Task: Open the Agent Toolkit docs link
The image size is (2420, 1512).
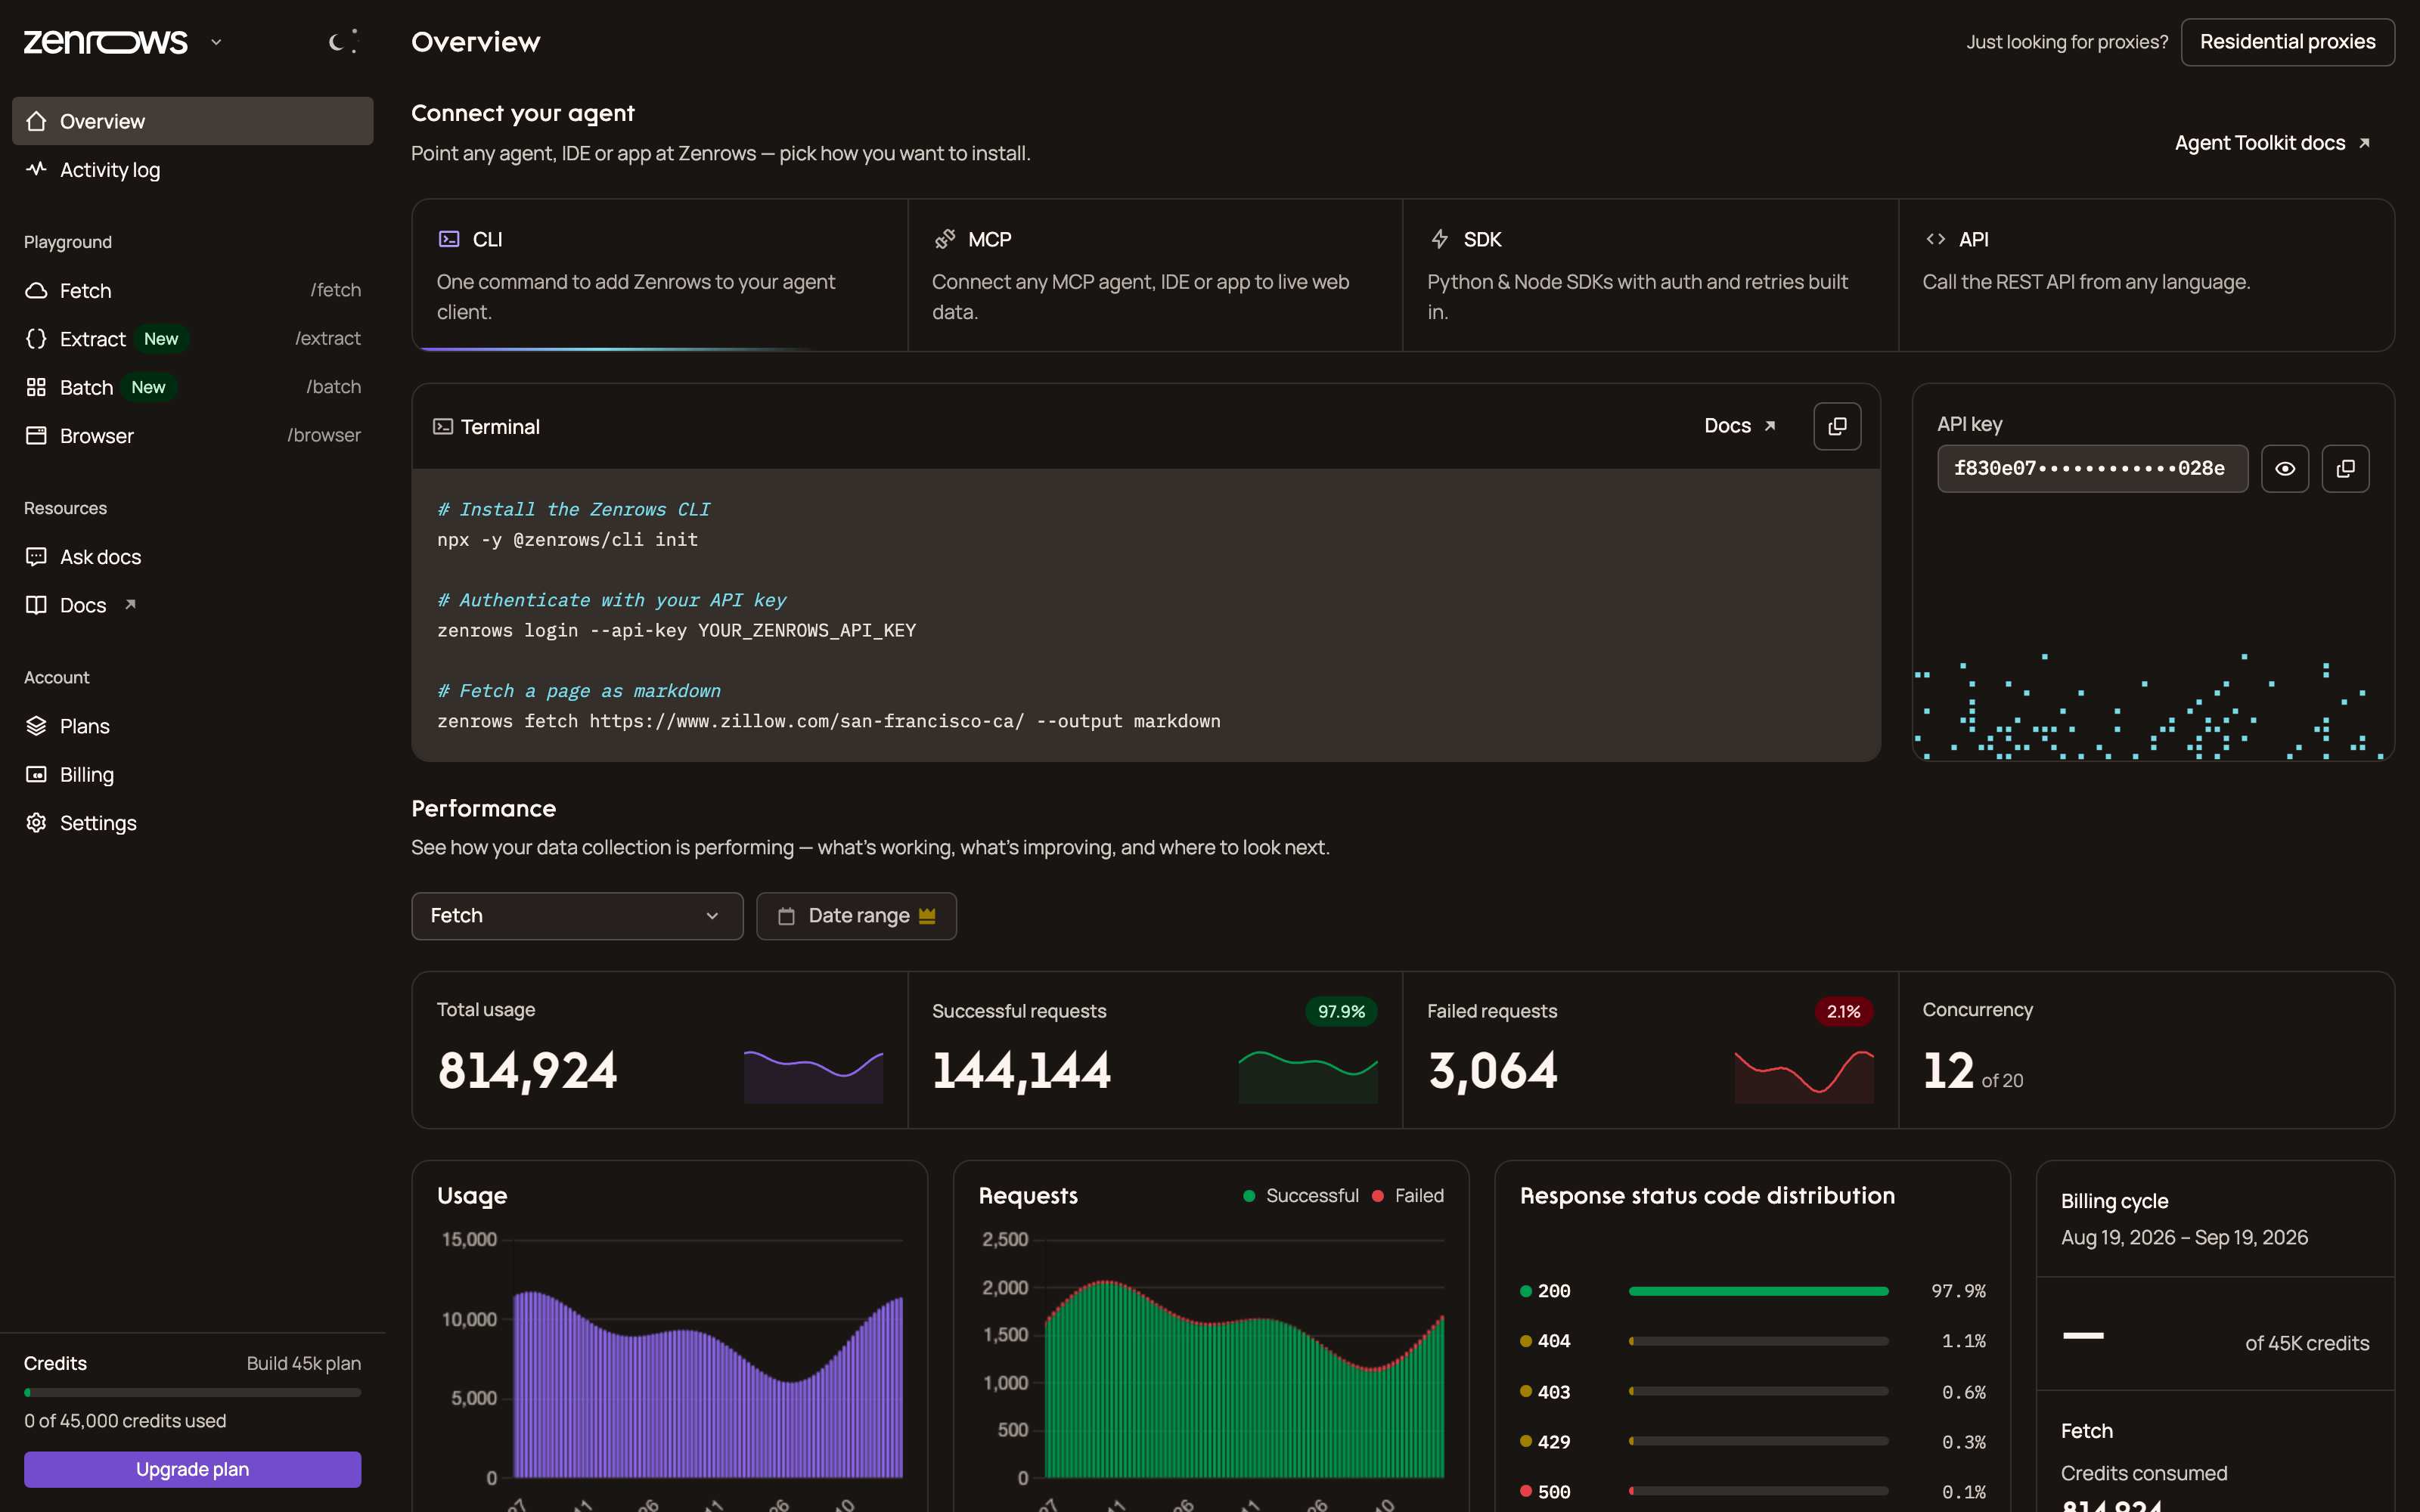Action: pyautogui.click(x=2272, y=143)
